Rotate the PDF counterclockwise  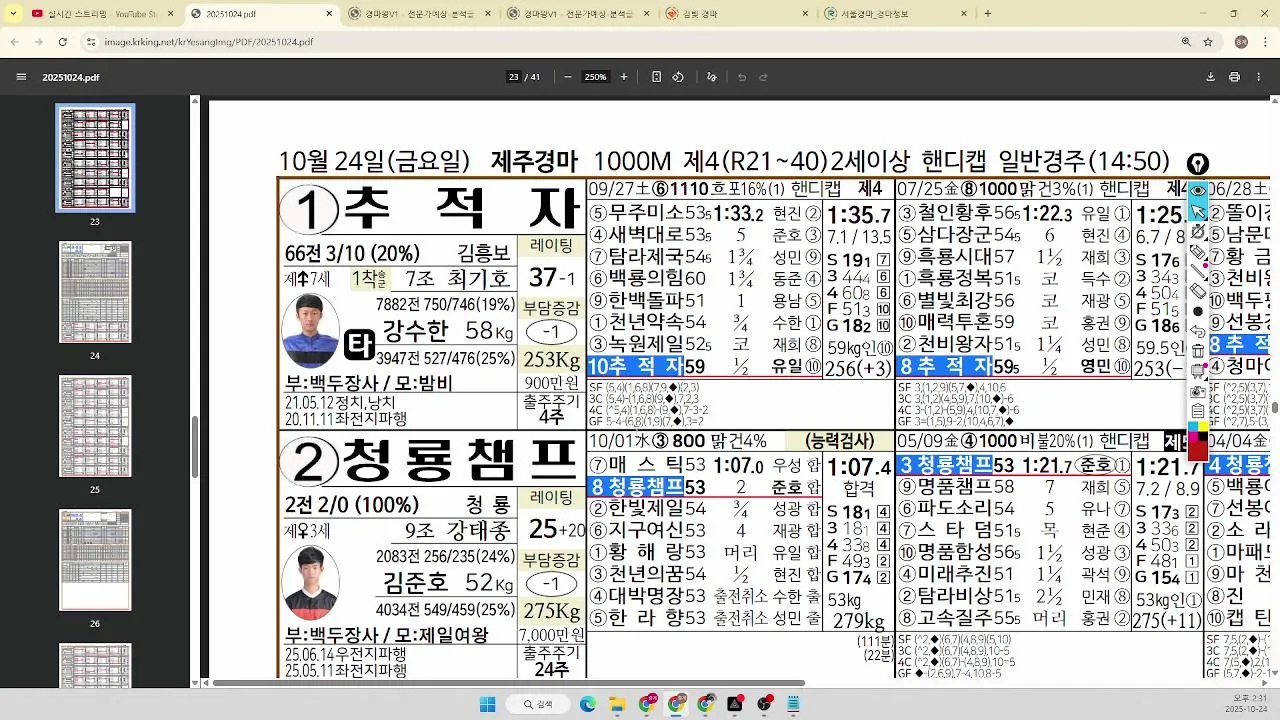pyautogui.click(x=678, y=77)
